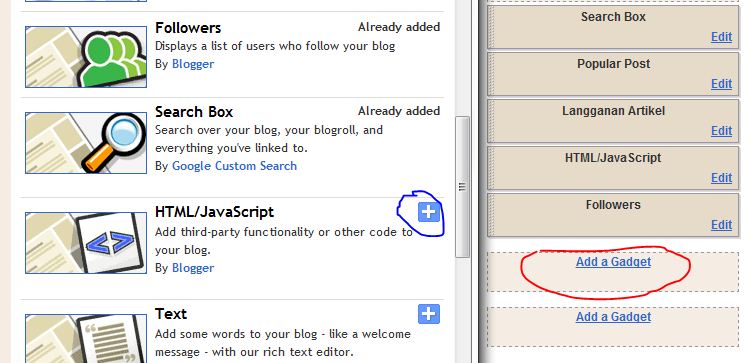Select the Search Box gadget title
The width and height of the screenshot is (751, 363).
pyautogui.click(x=194, y=112)
